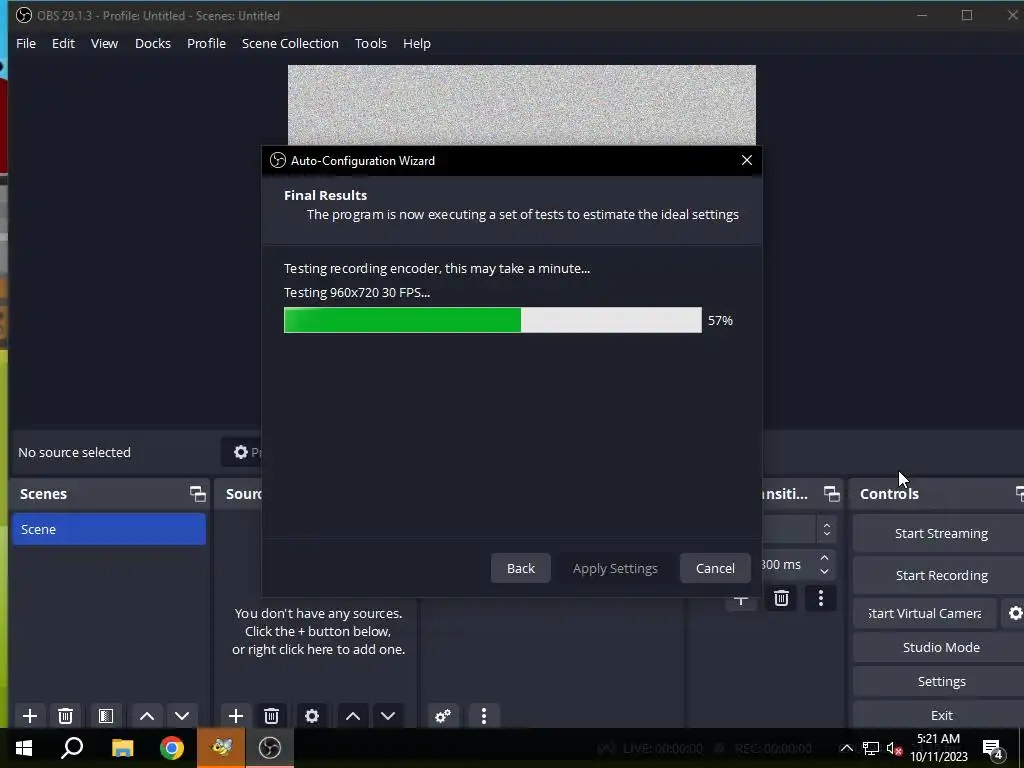Click Exit in Controls dock
The width and height of the screenshot is (1024, 768).
(x=940, y=715)
